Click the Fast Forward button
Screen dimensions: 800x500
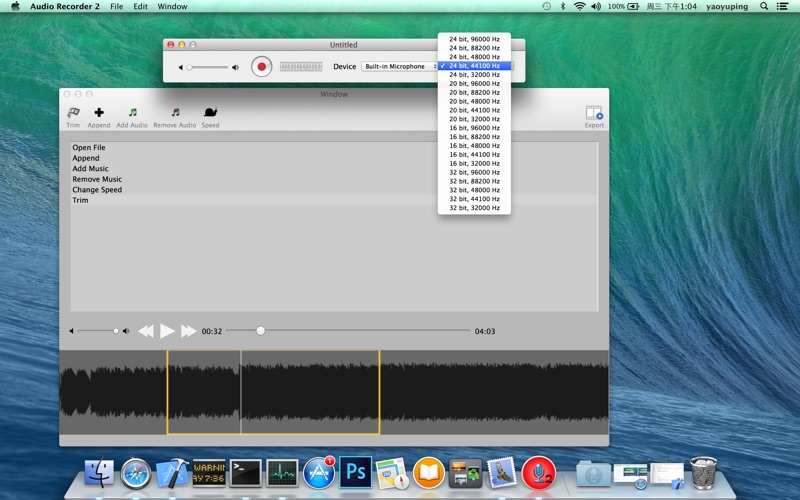pos(188,331)
